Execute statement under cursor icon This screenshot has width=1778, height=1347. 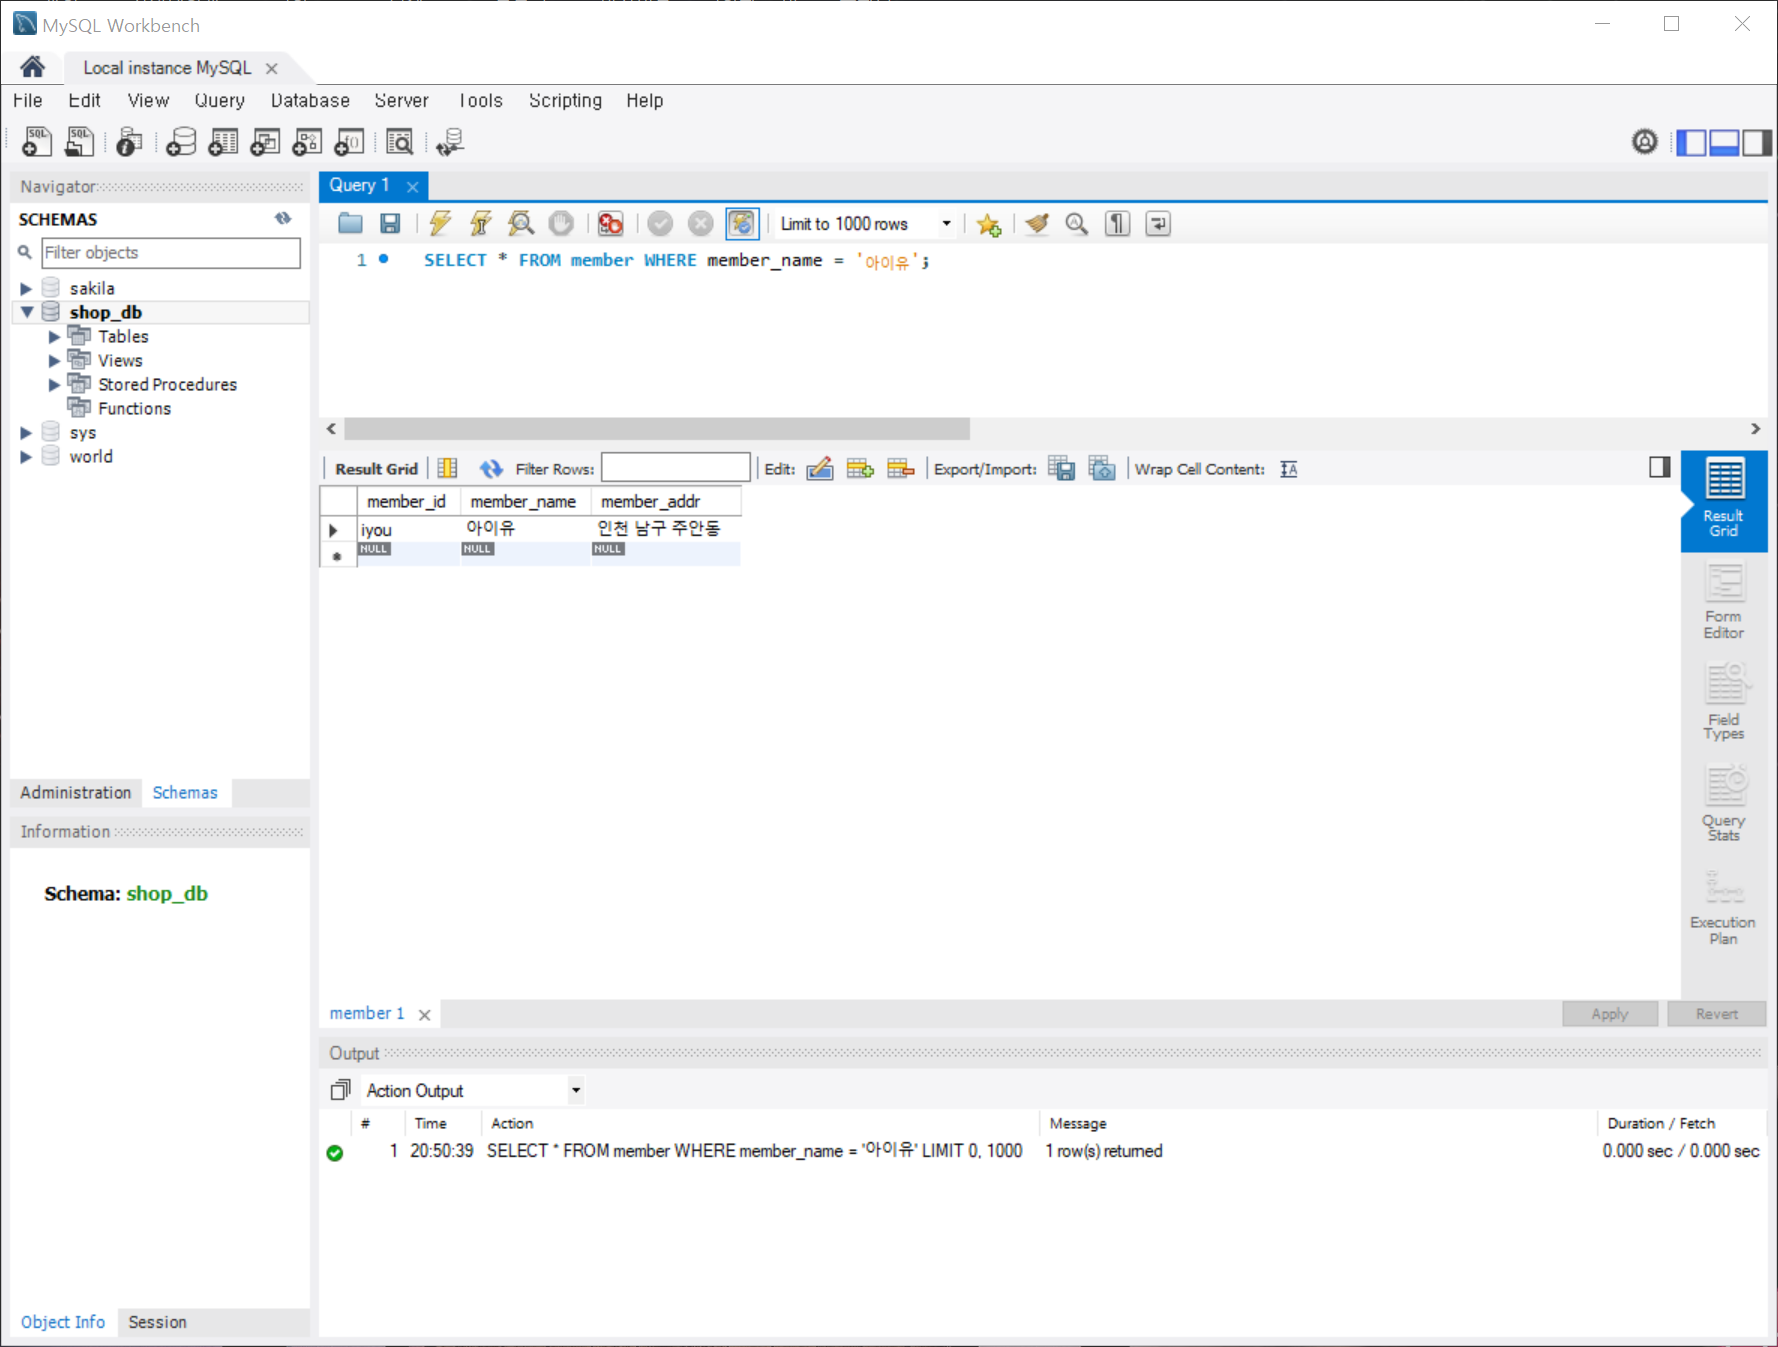point(481,223)
